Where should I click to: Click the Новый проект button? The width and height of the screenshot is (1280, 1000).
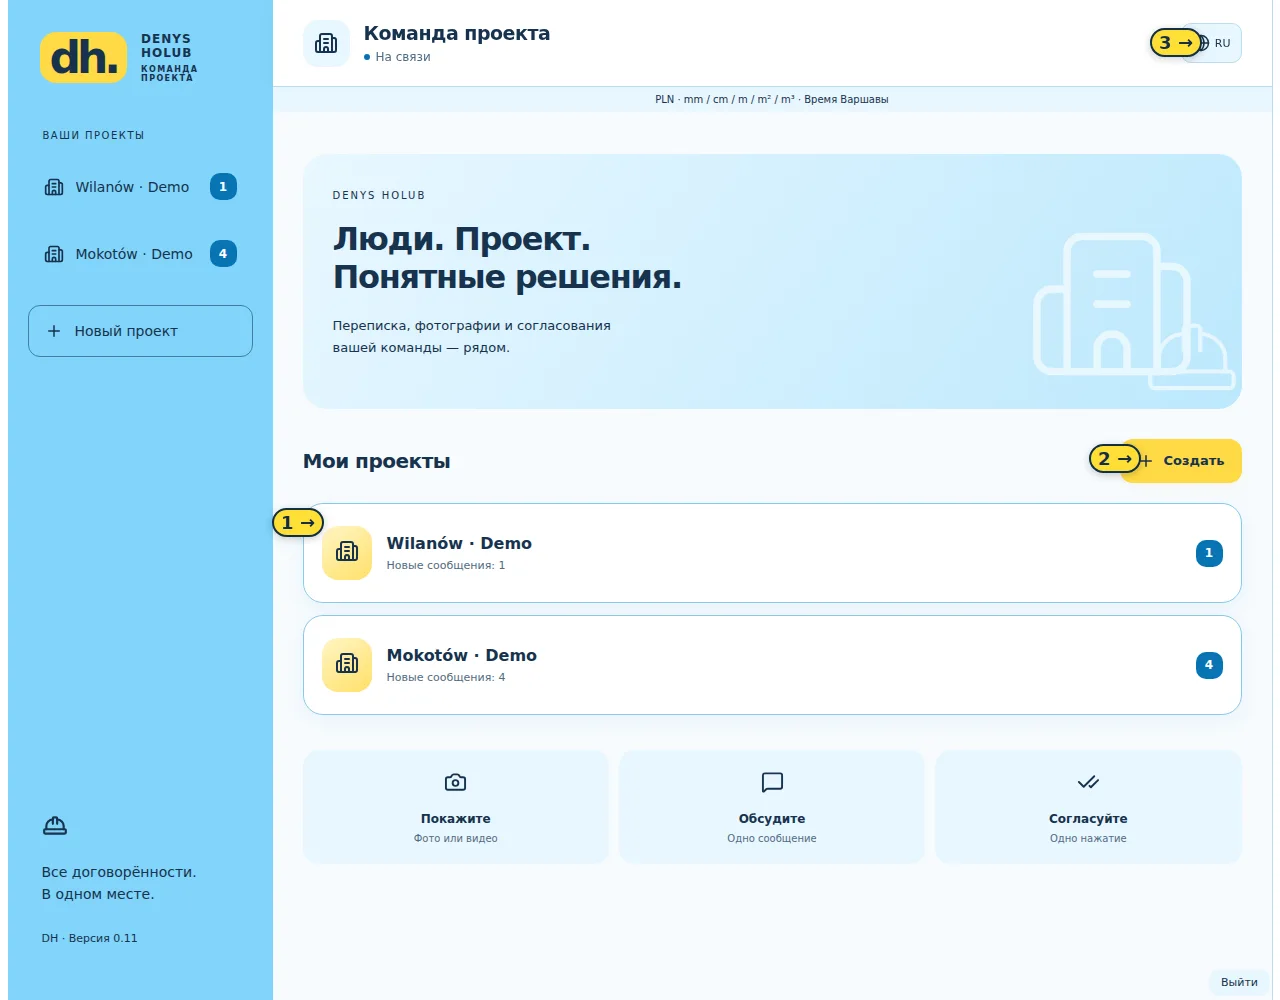click(x=140, y=331)
